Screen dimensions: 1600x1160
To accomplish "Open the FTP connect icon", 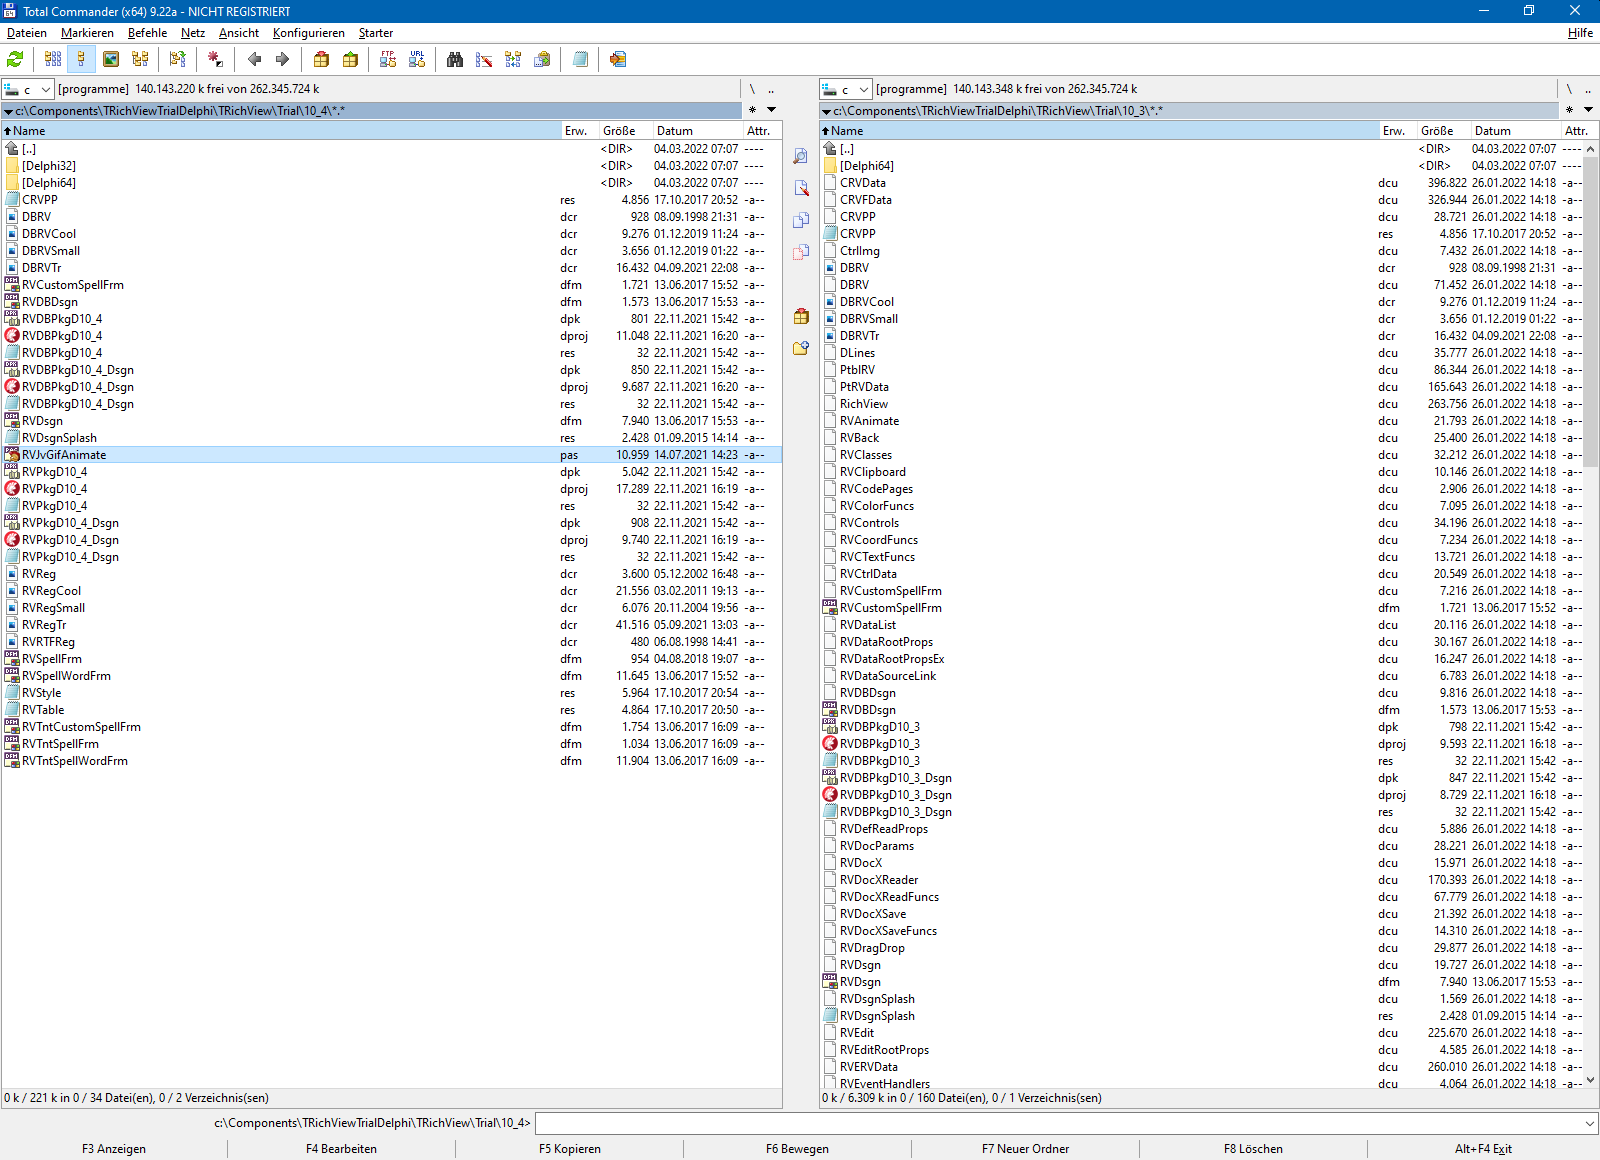I will click(388, 60).
